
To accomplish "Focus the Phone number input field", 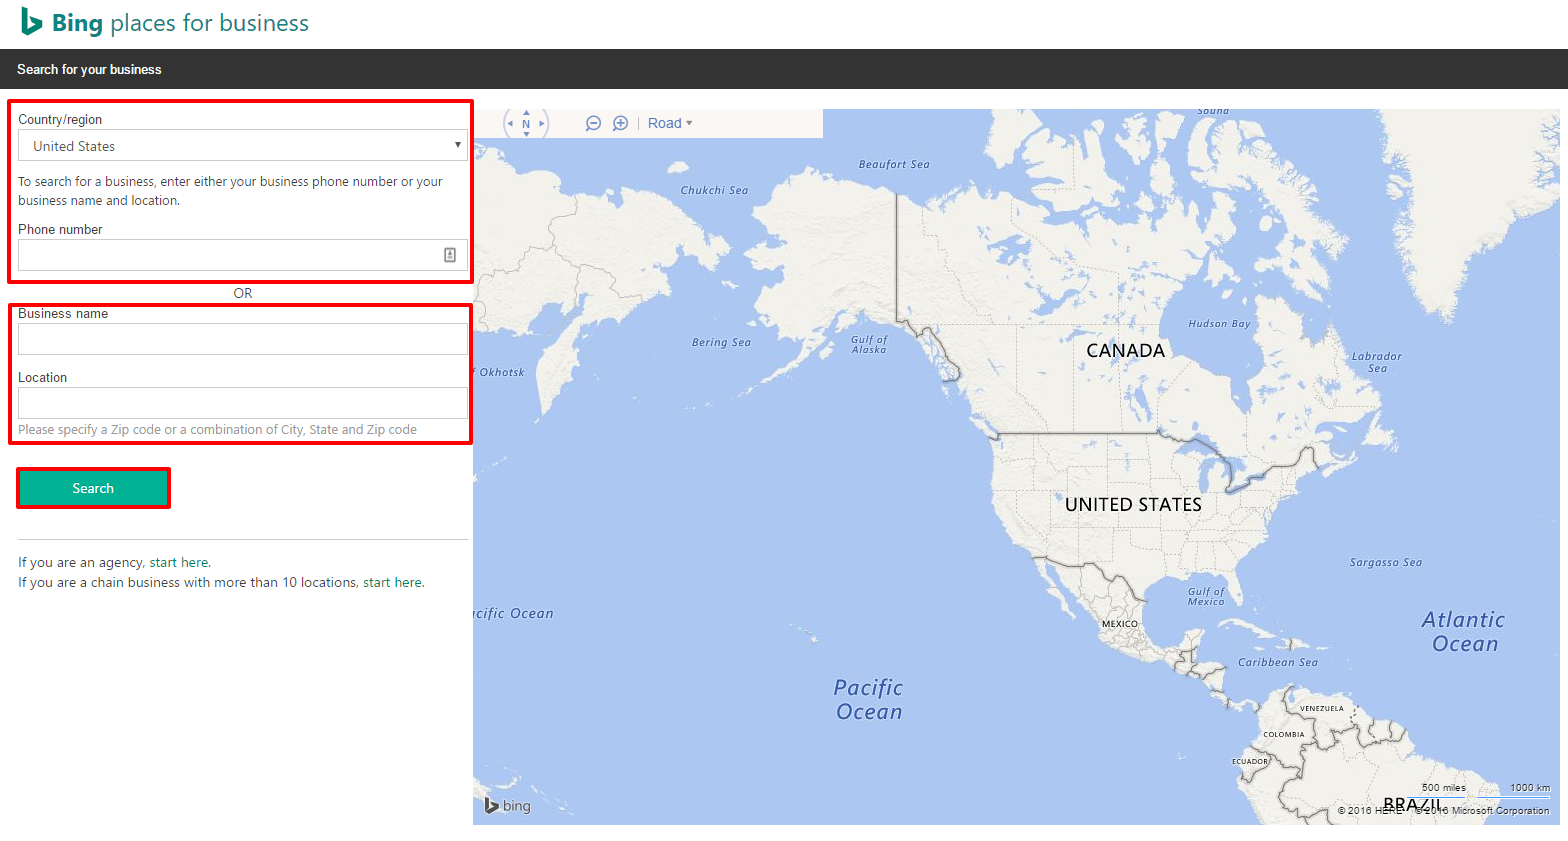I will (x=243, y=255).
